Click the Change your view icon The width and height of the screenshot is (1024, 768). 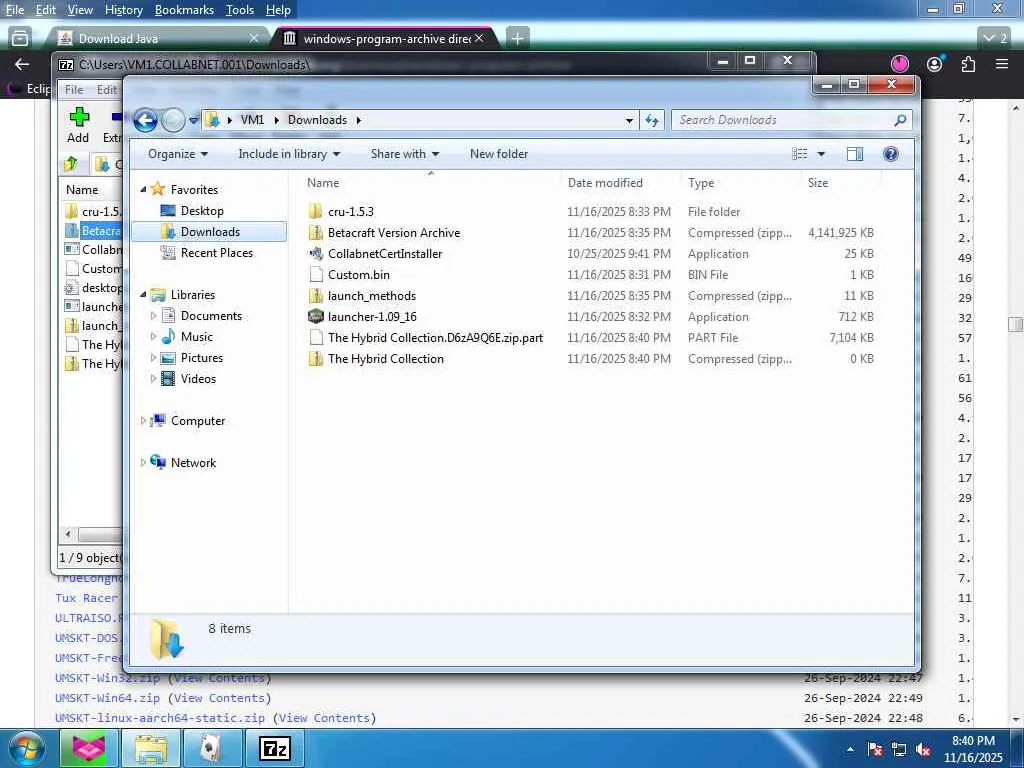800,154
